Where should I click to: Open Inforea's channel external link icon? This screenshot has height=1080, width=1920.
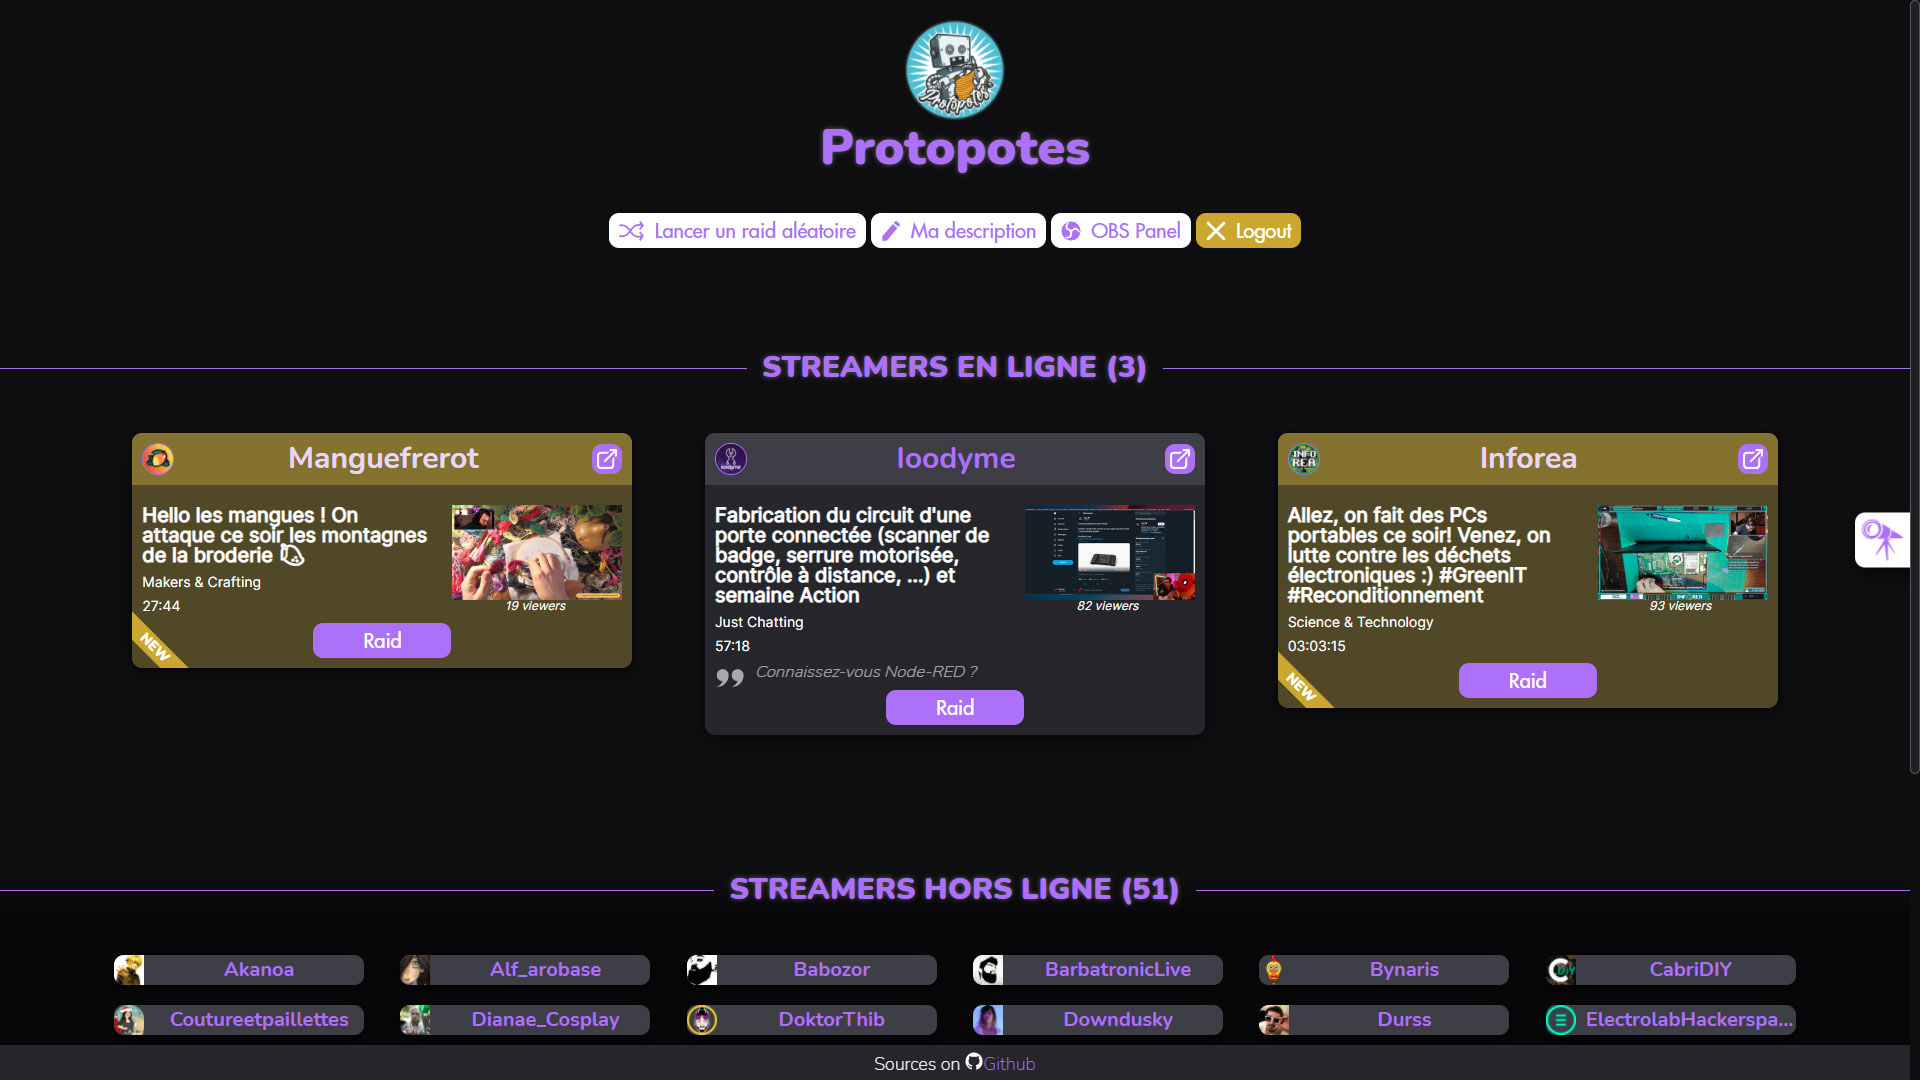pyautogui.click(x=1753, y=459)
